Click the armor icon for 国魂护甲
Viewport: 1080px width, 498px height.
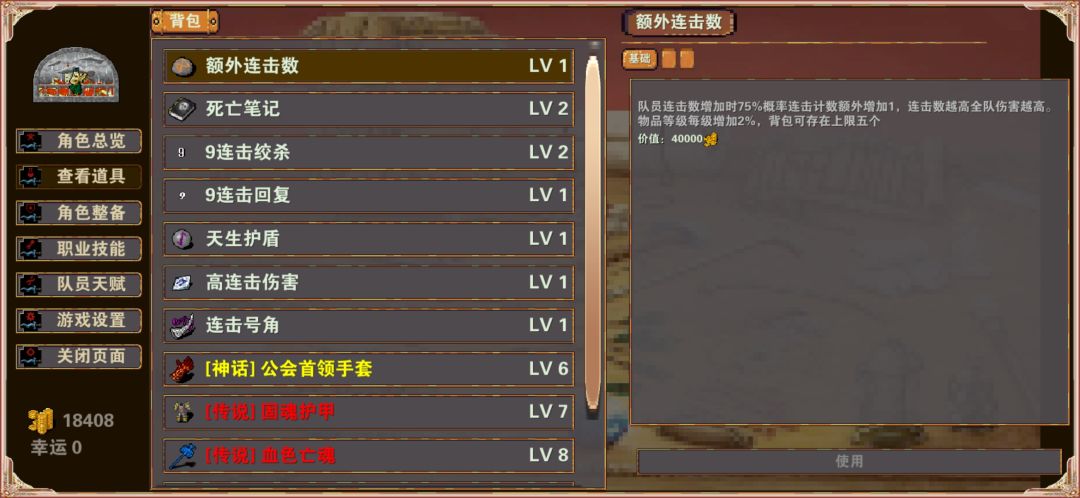(183, 412)
